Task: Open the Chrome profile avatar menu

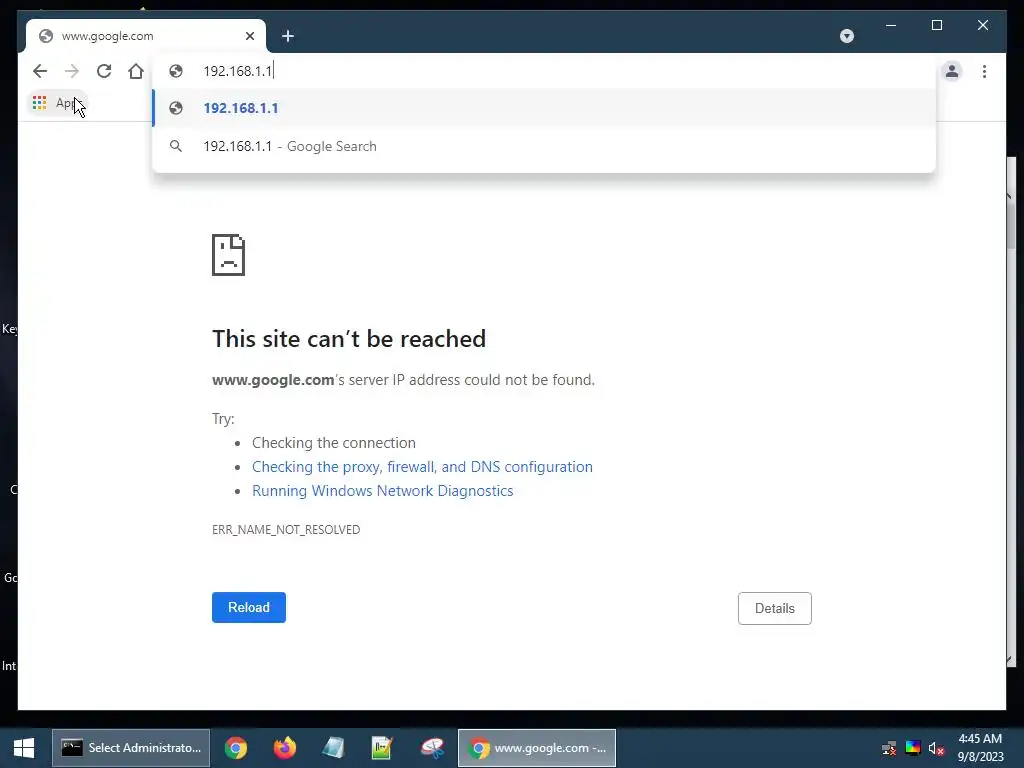Action: point(952,71)
